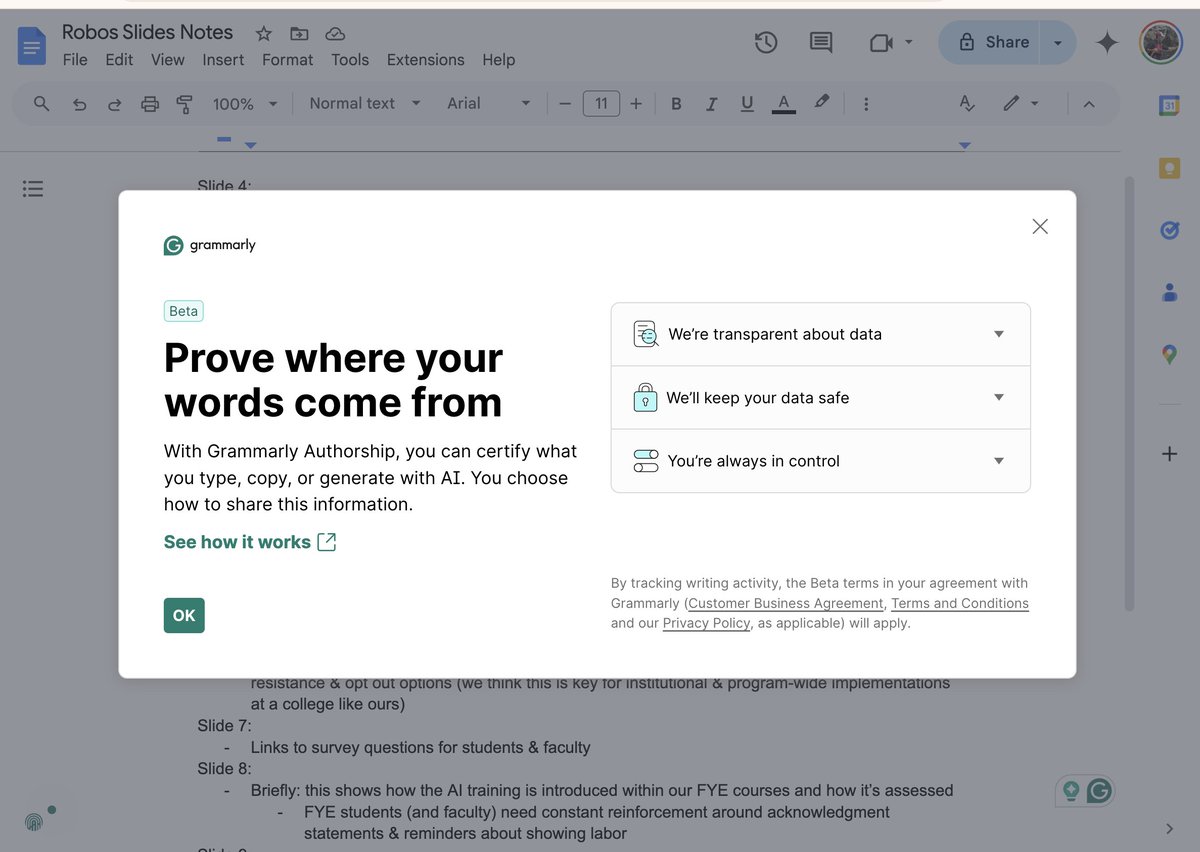This screenshot has width=1200, height=852.
Task: Open the fingerprint icon at bottom left
Action: coord(33,822)
